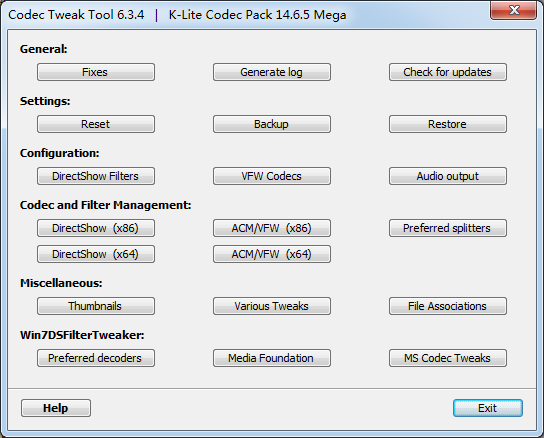Open the Fixes dialog
544x438 pixels.
click(x=96, y=72)
